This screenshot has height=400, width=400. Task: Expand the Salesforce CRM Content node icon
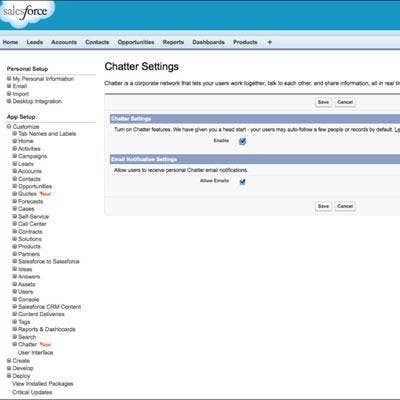[x=15, y=307]
